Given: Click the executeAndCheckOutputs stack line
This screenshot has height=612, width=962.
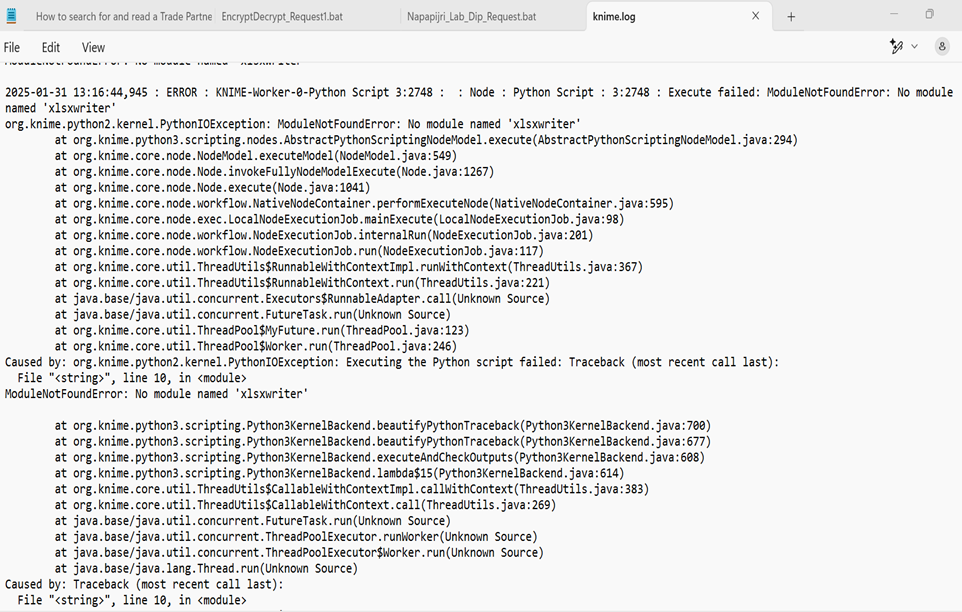Looking at the screenshot, I should 379,458.
